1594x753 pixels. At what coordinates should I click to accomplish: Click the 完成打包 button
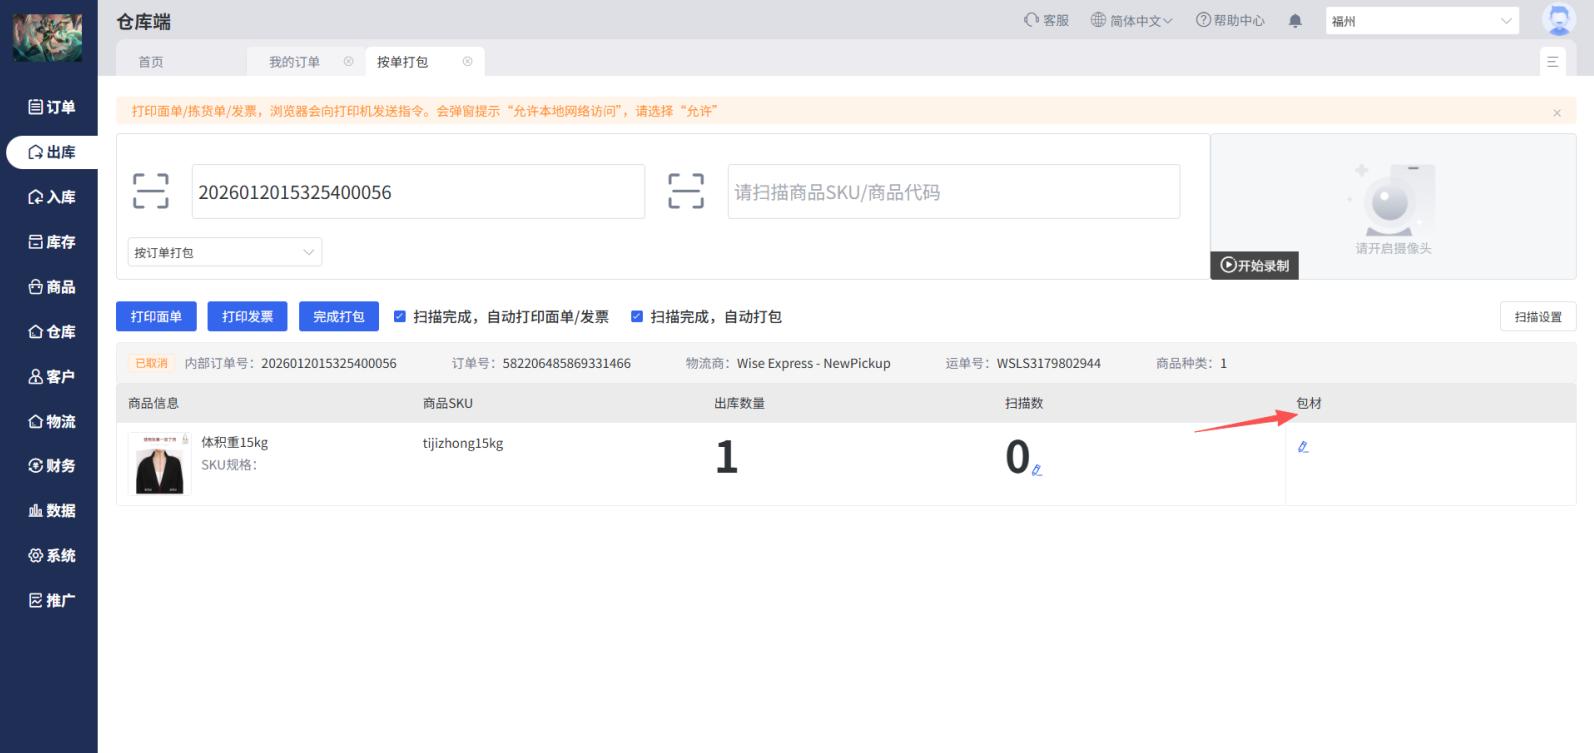tap(339, 316)
